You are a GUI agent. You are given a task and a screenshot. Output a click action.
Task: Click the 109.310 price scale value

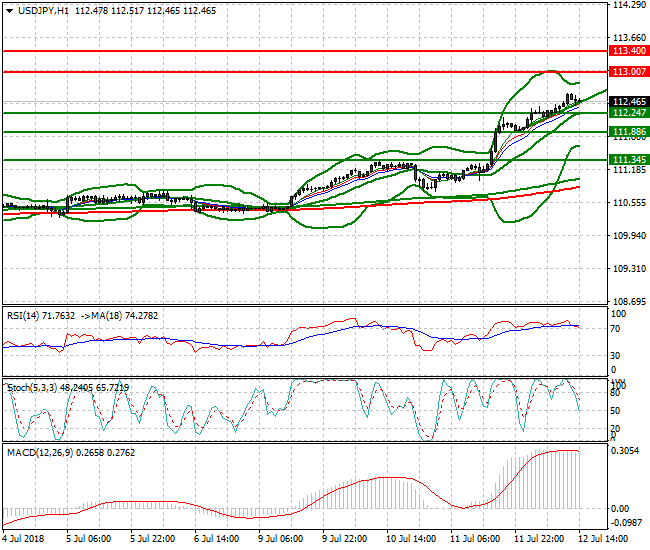pyautogui.click(x=629, y=269)
